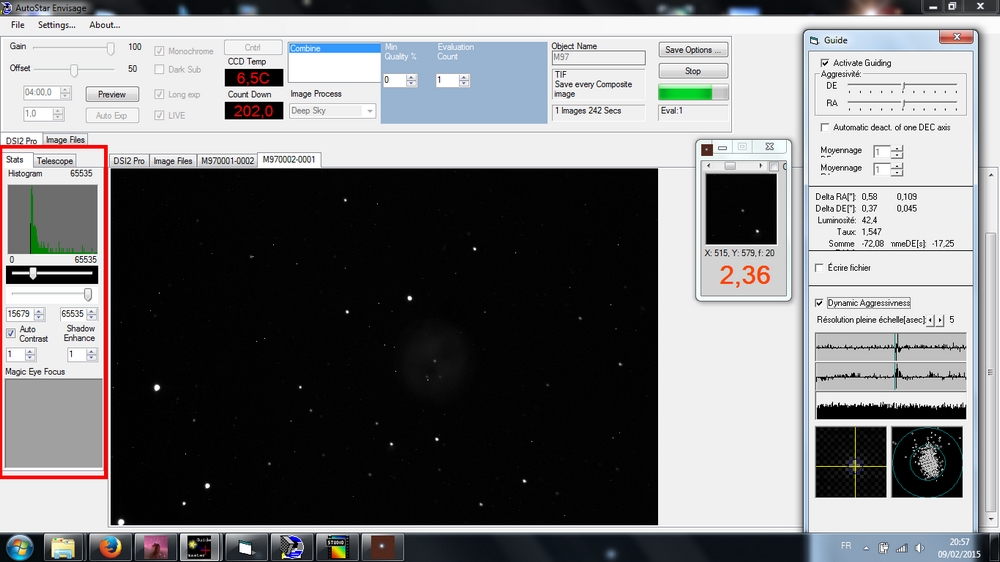Click the DE aggressivité slider

click(904, 85)
